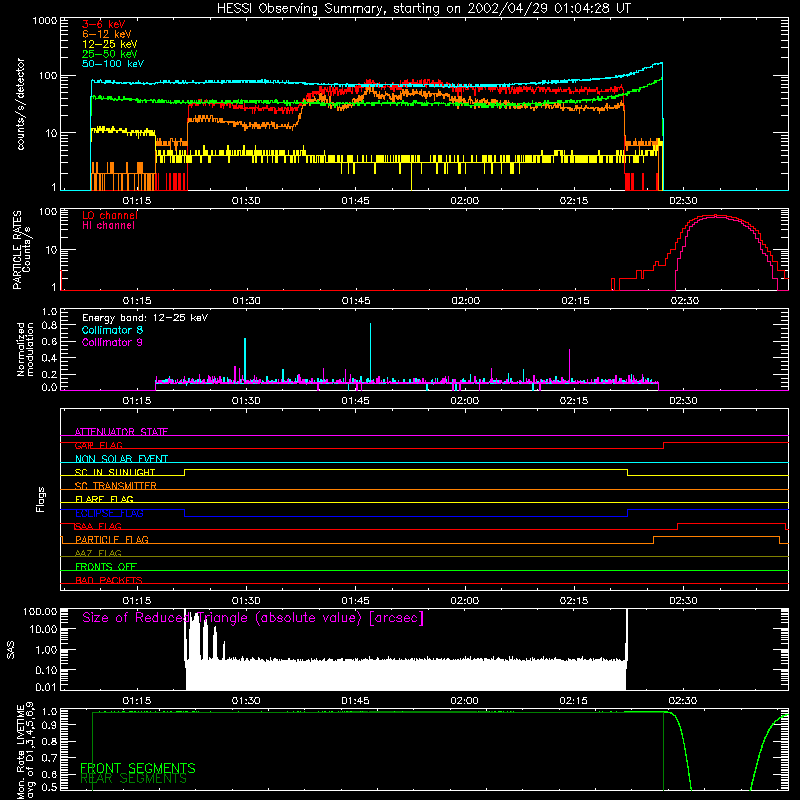Click the SAS axis label
The image size is (800, 800).
[10, 650]
